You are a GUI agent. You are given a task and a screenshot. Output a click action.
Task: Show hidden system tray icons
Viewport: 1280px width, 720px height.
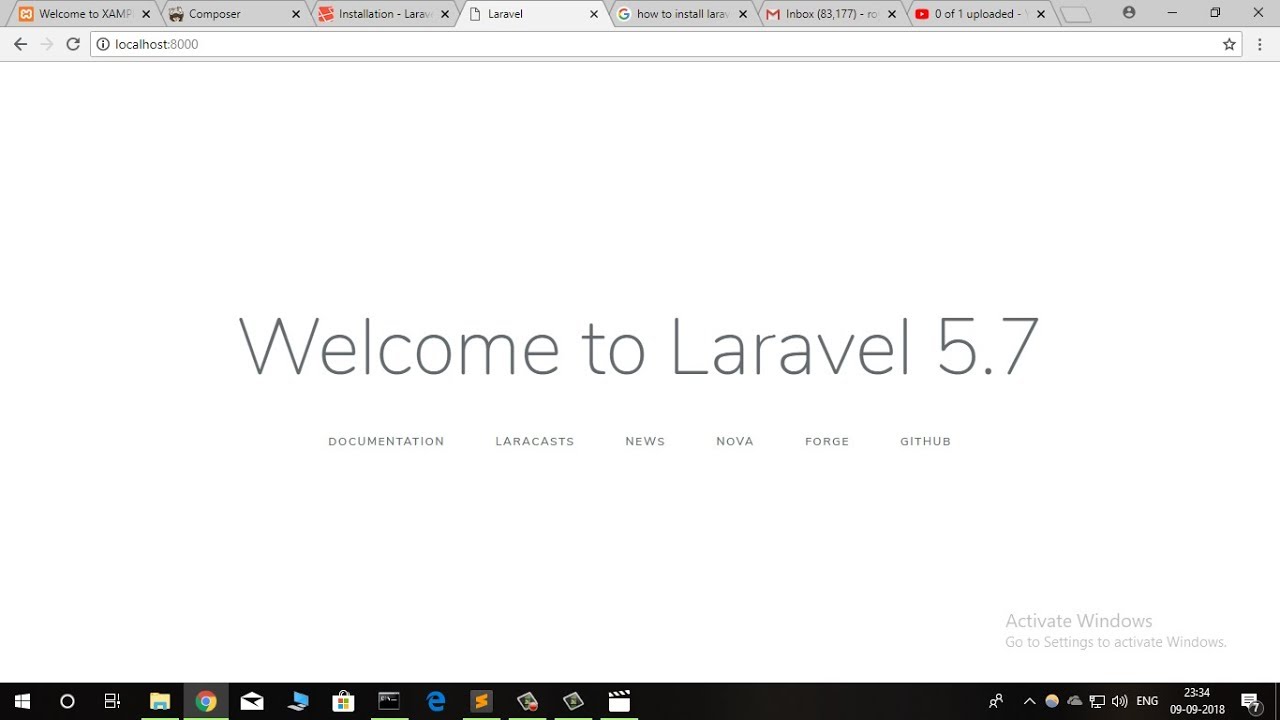point(1029,701)
